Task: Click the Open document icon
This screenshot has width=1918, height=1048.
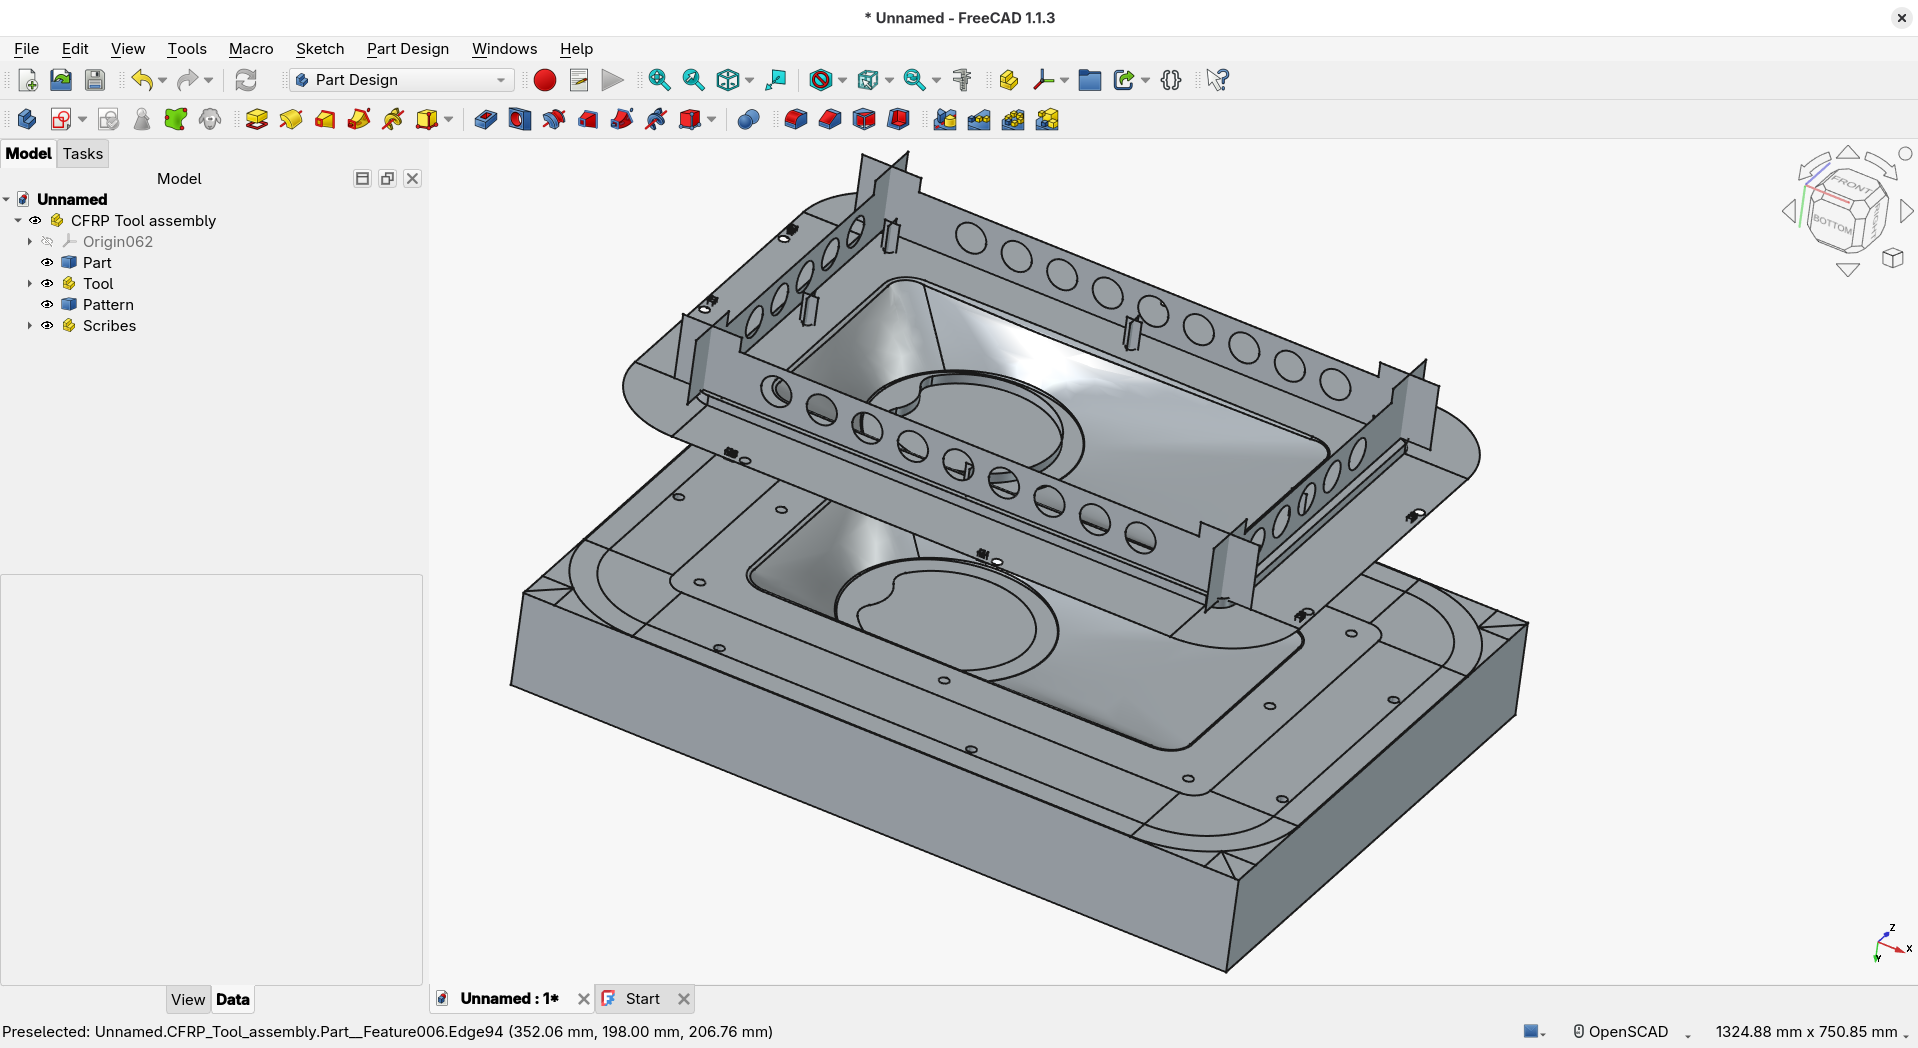Action: click(61, 80)
